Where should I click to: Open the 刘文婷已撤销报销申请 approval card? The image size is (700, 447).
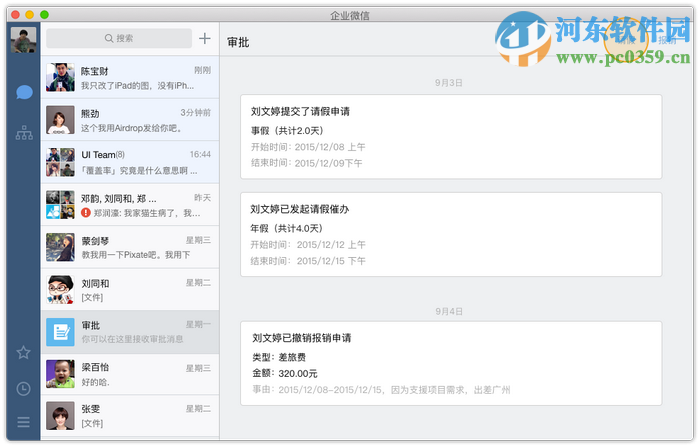pyautogui.click(x=451, y=363)
